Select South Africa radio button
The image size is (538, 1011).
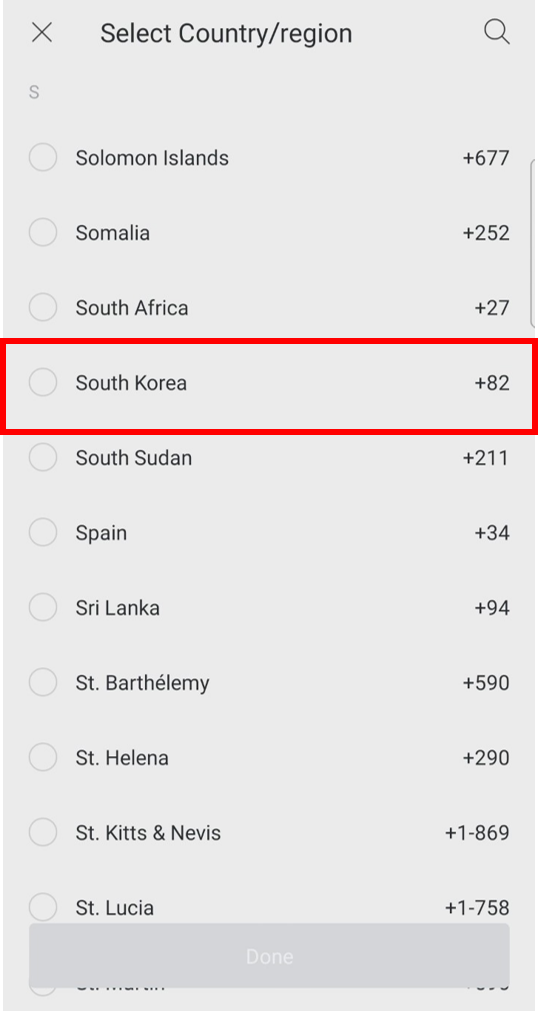[43, 308]
